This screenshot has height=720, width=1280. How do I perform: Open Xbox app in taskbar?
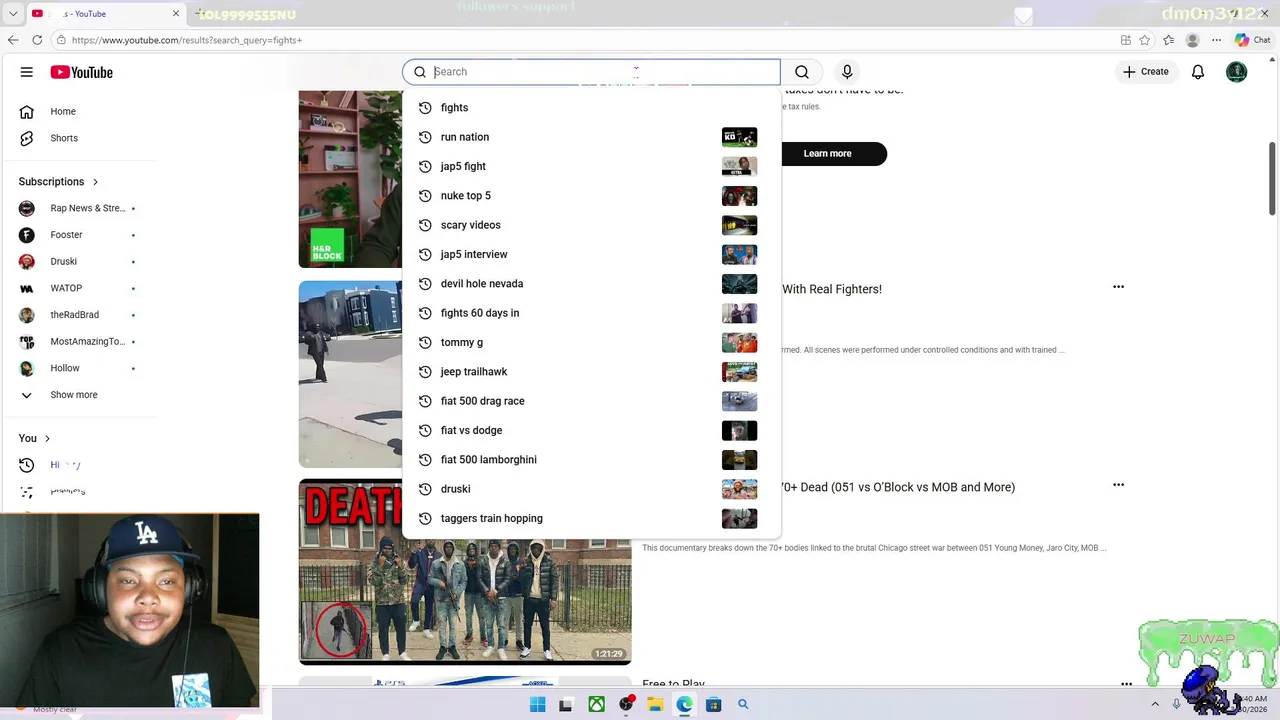pos(597,704)
